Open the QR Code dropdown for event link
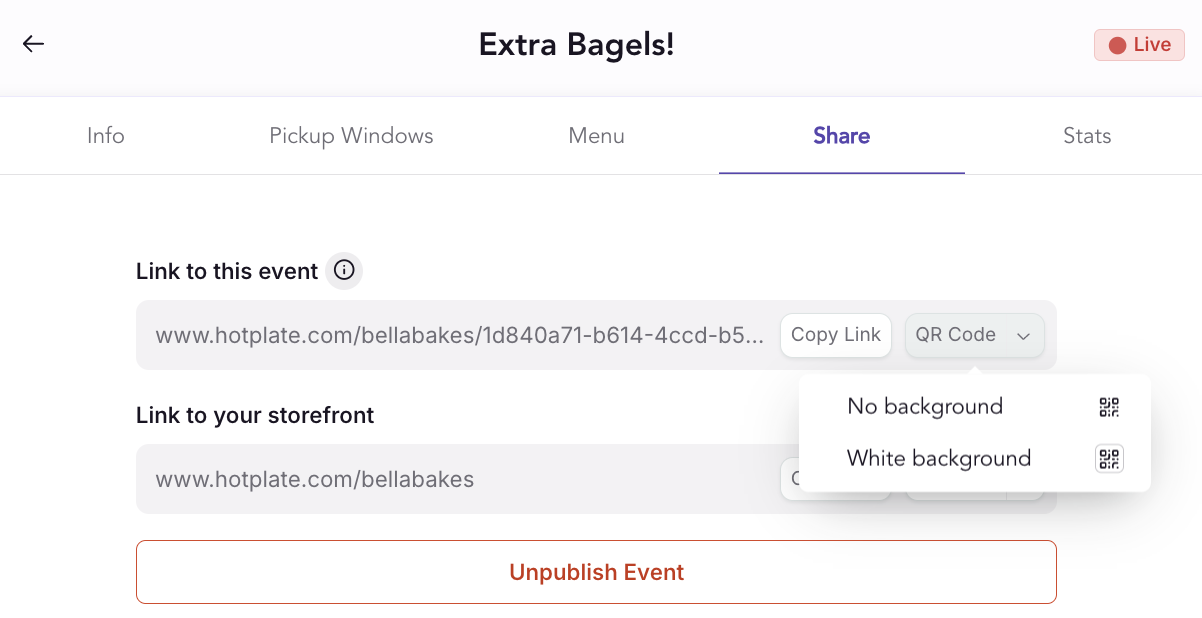The image size is (1202, 618). 973,335
